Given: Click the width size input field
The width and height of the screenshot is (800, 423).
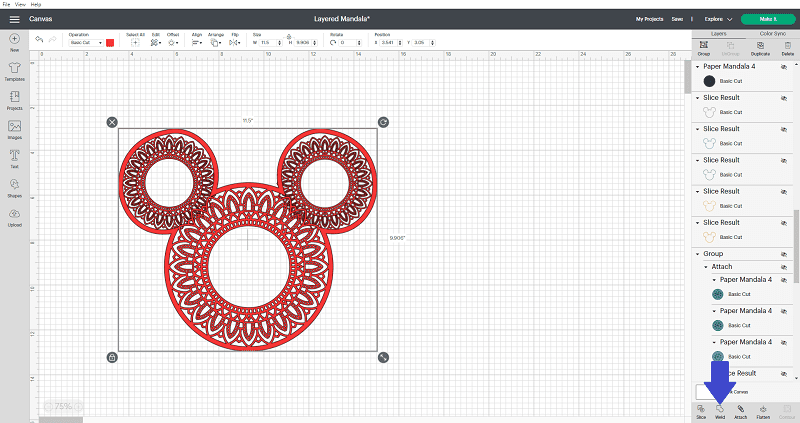Looking at the screenshot, I should coord(268,43).
